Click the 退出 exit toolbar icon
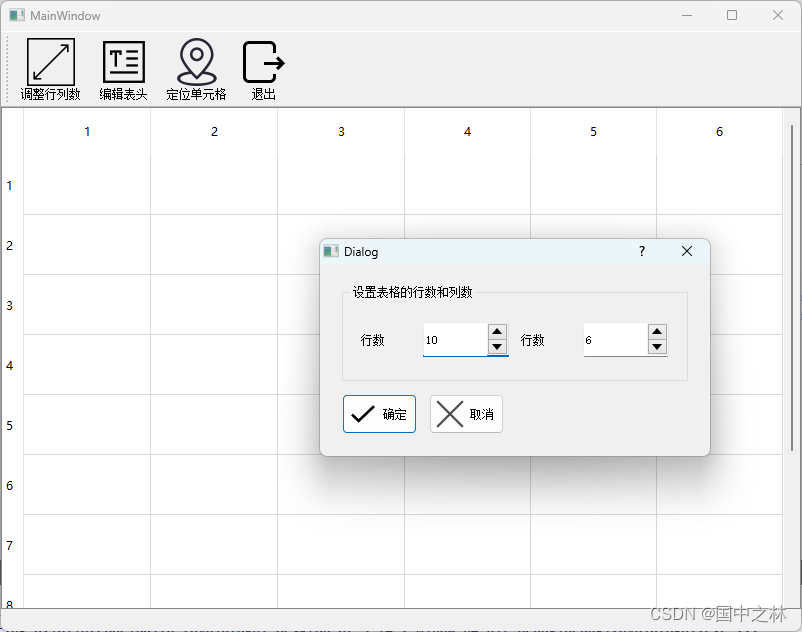 263,70
